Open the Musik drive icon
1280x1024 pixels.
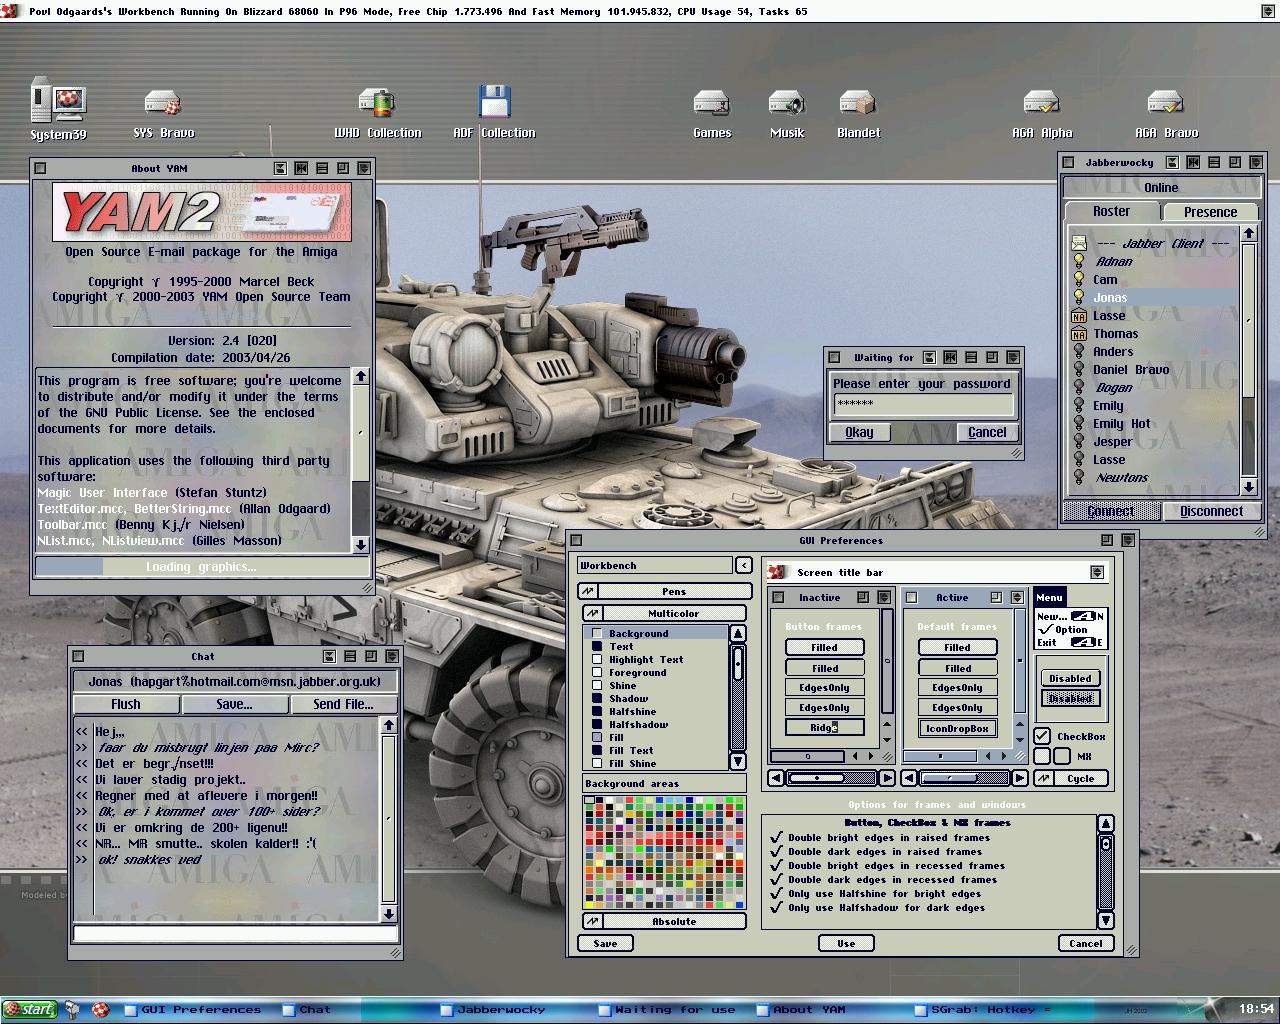coord(787,104)
